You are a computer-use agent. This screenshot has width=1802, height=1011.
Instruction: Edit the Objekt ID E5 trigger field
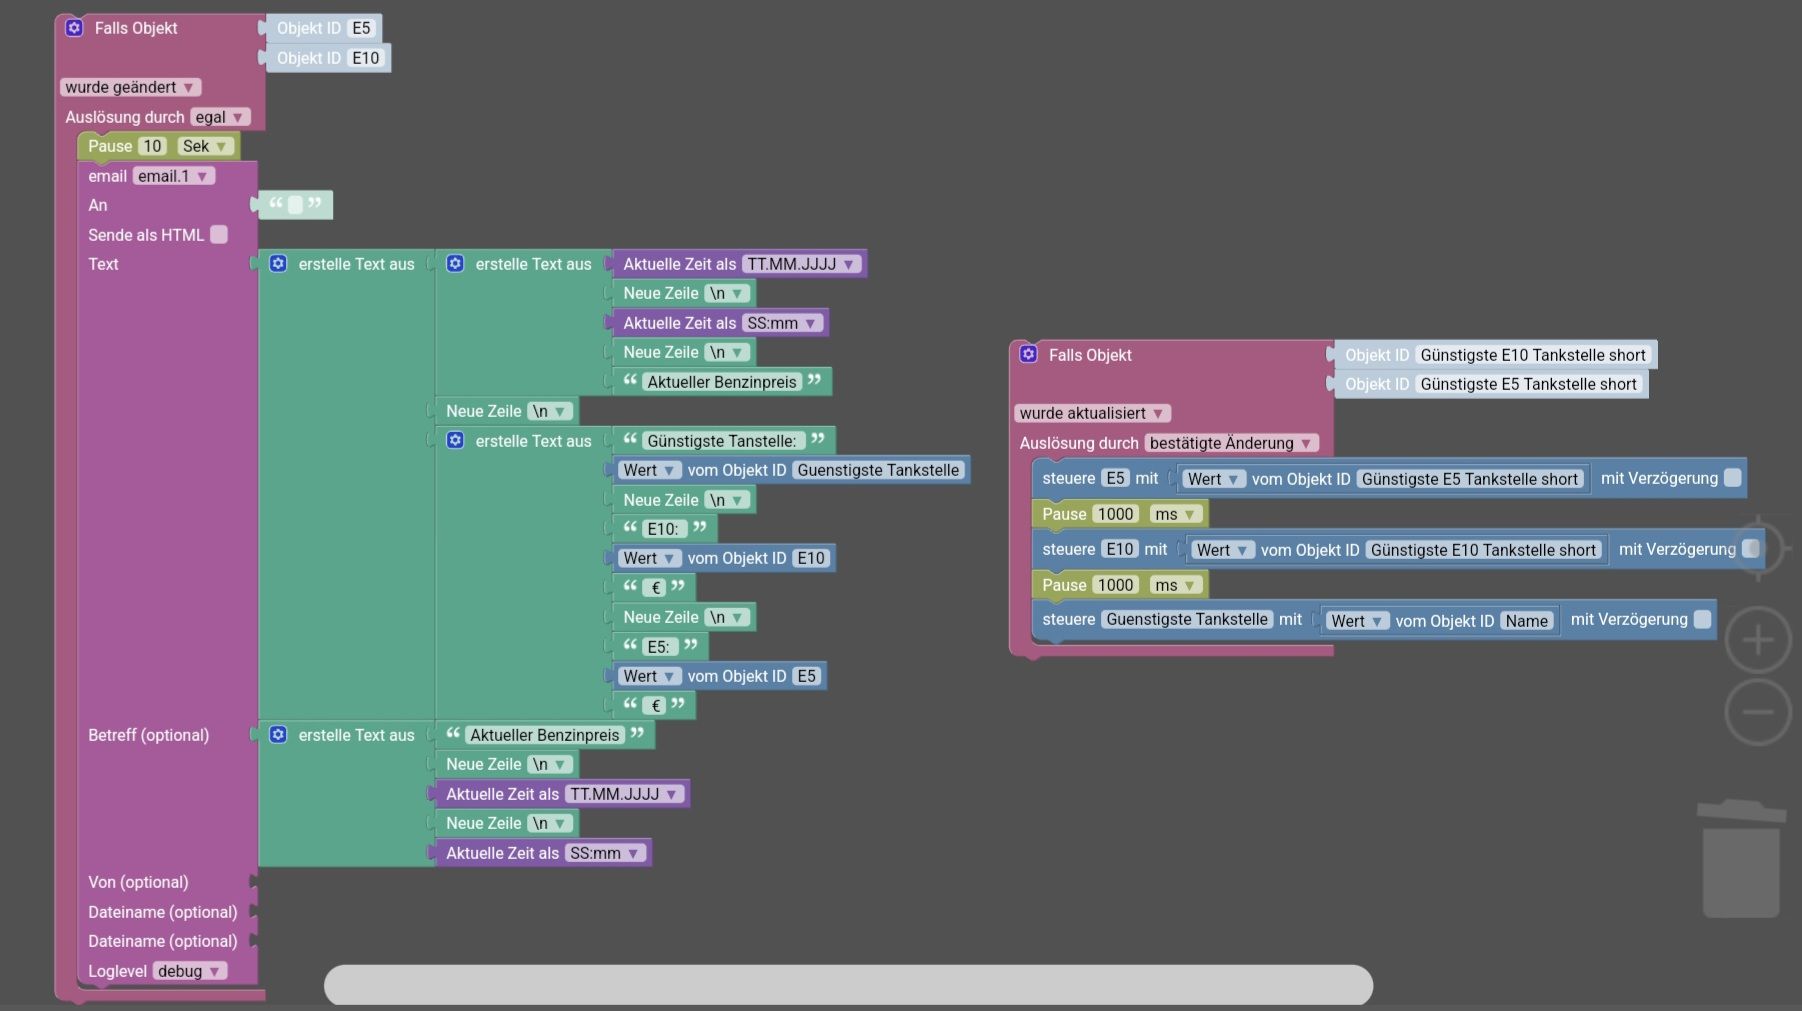(x=361, y=28)
